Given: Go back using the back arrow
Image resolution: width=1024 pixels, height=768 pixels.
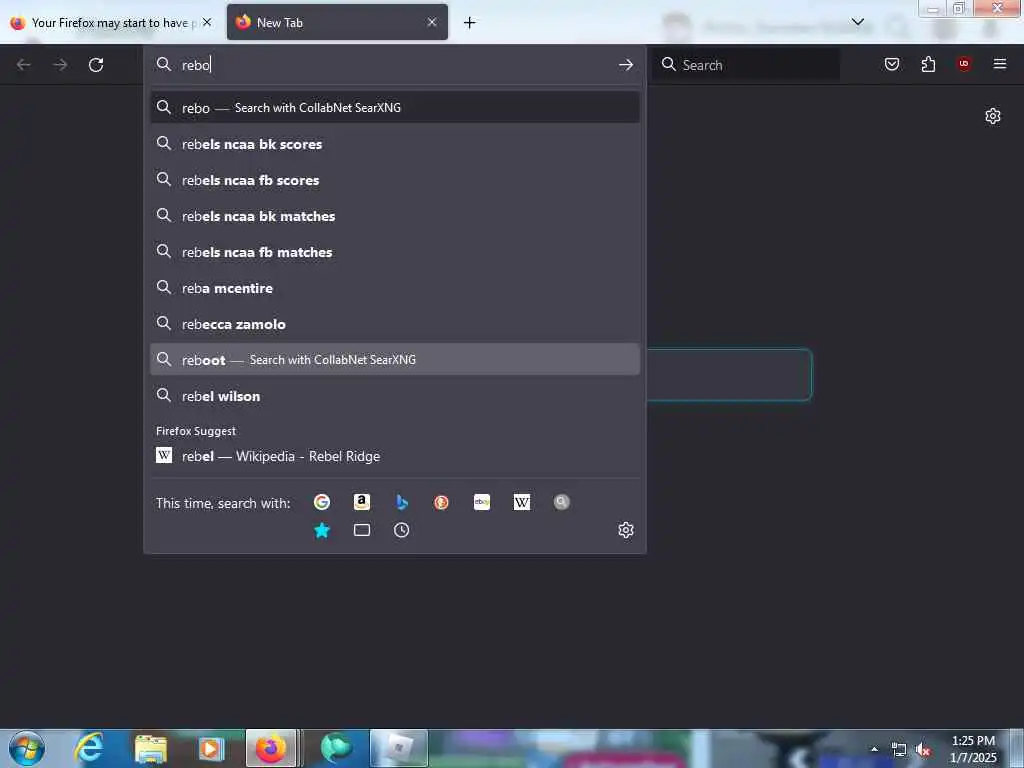Looking at the screenshot, I should [x=24, y=65].
